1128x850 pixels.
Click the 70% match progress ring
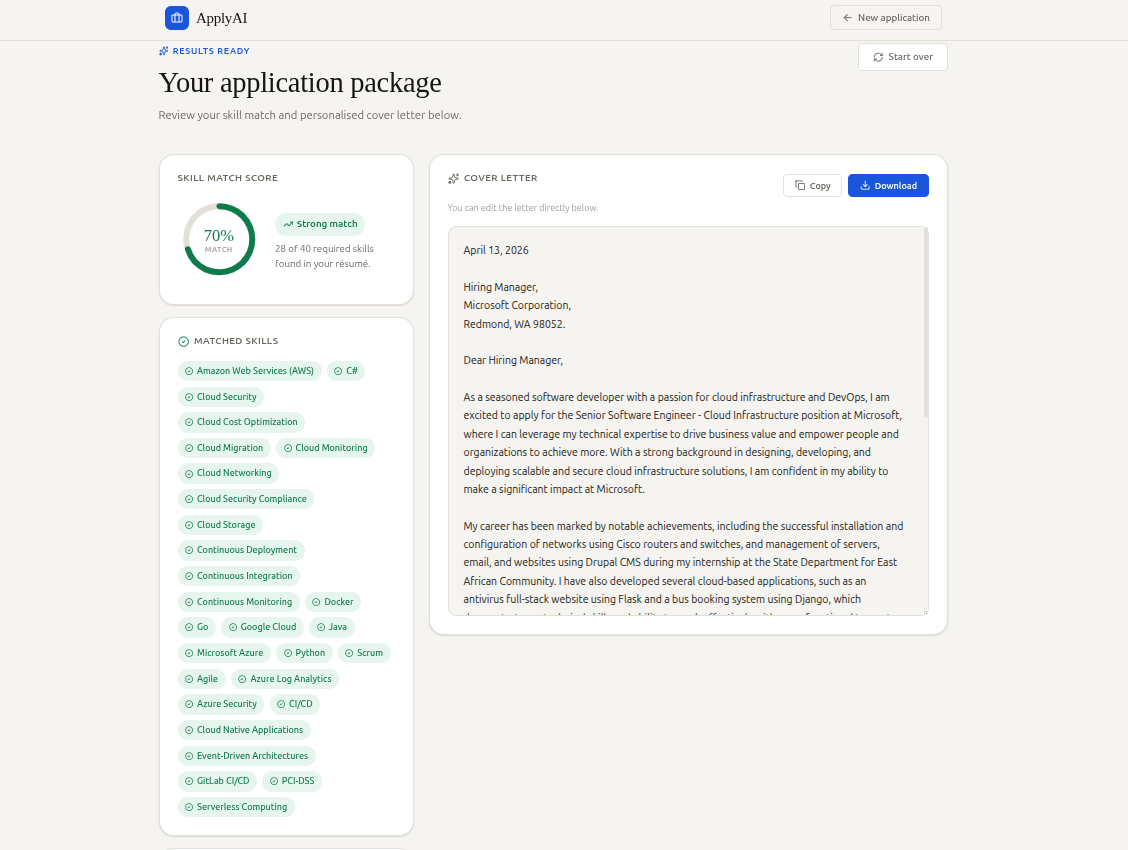219,239
